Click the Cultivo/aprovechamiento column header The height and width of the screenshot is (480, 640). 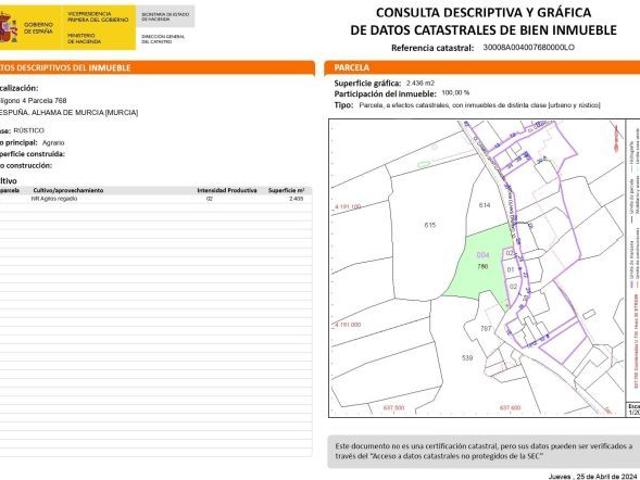[x=68, y=189]
